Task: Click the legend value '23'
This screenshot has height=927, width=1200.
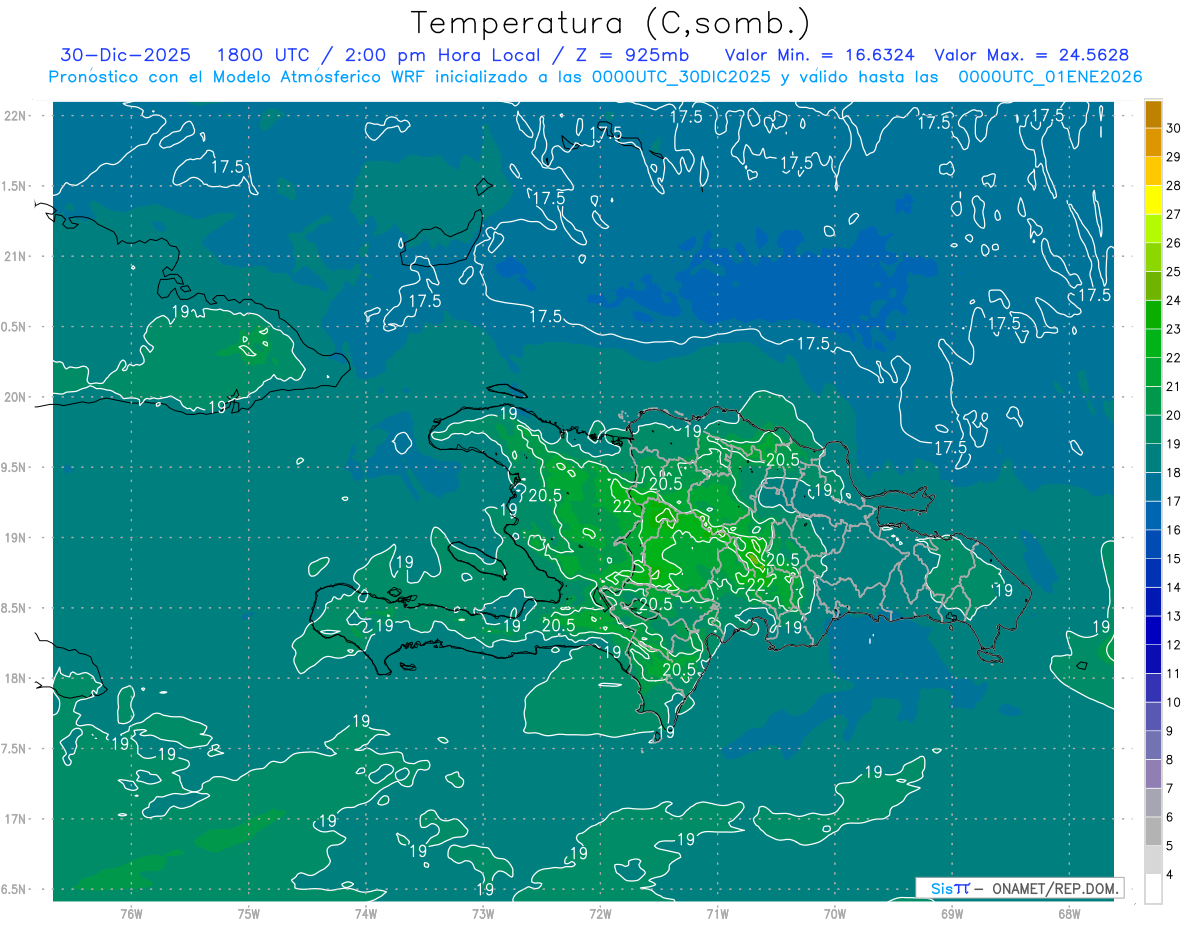Action: (1175, 329)
